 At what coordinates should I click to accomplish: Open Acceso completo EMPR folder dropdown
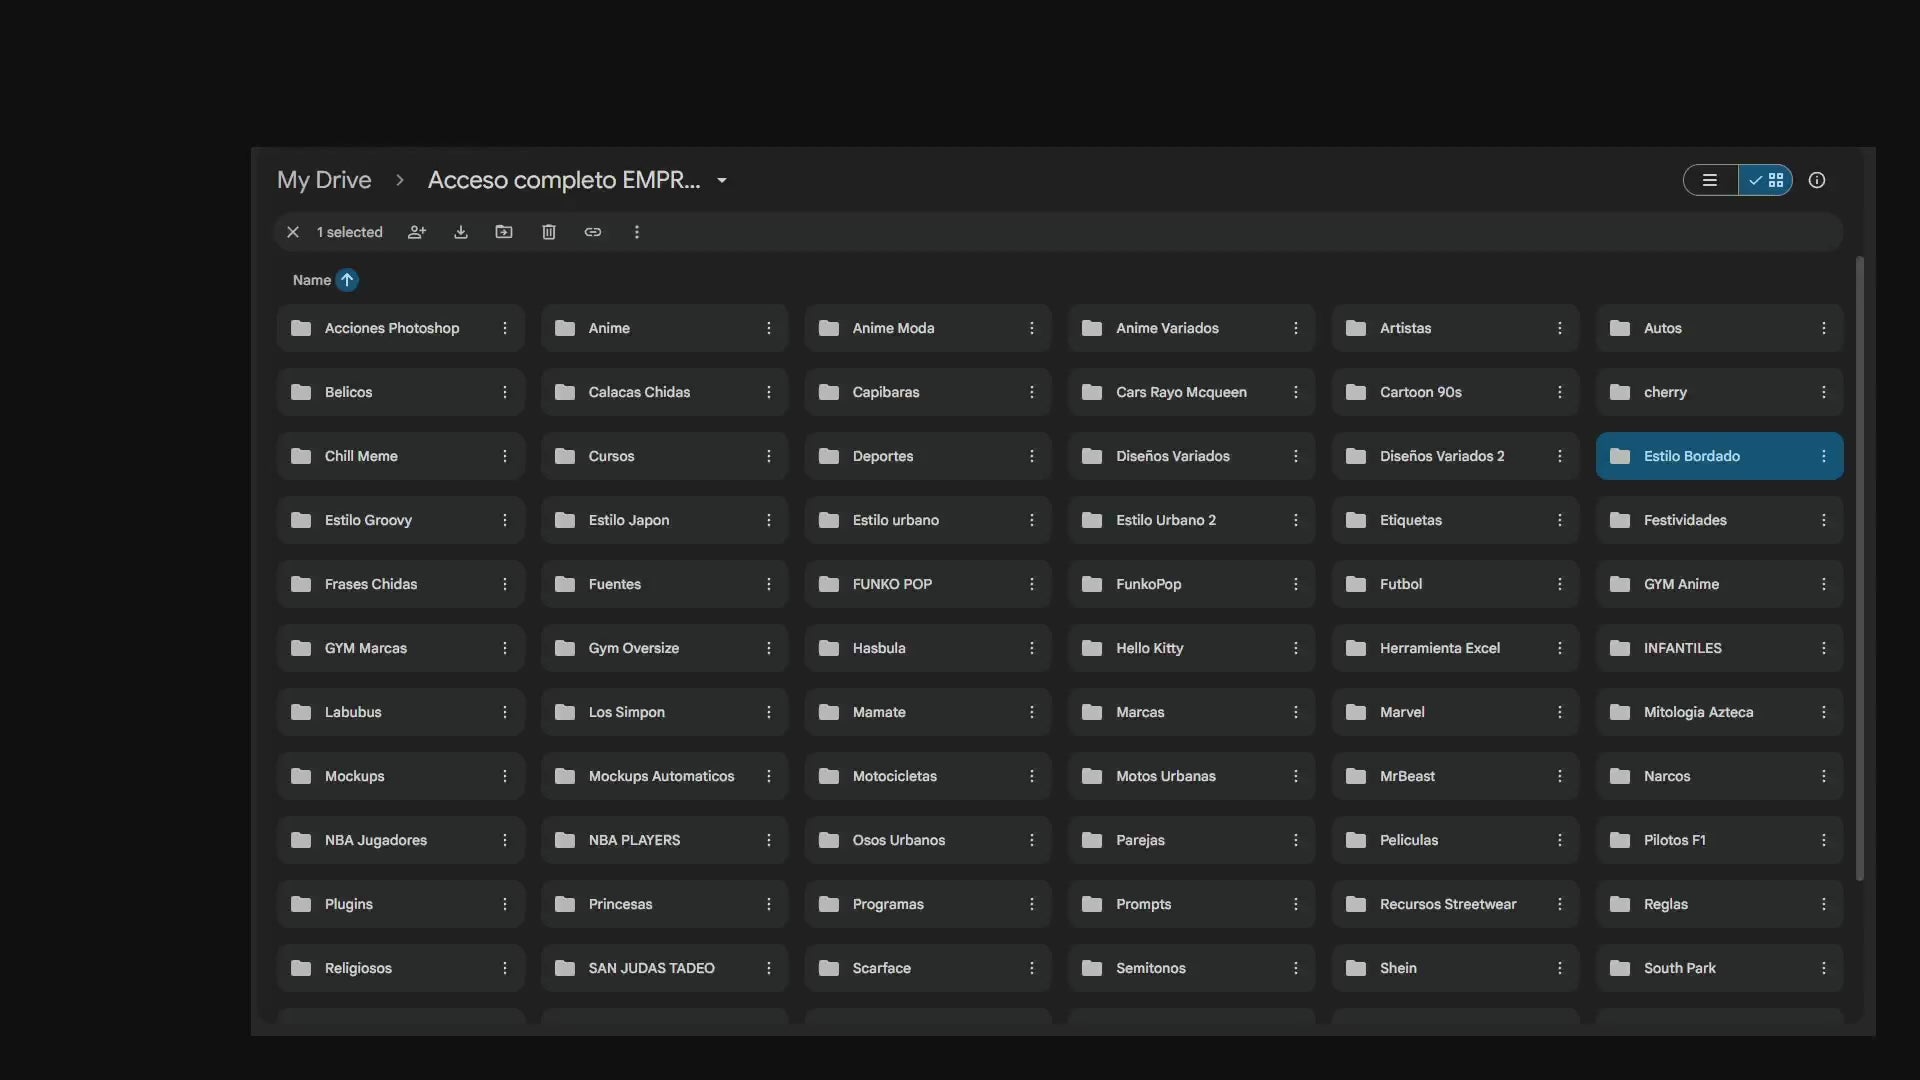[x=722, y=181]
